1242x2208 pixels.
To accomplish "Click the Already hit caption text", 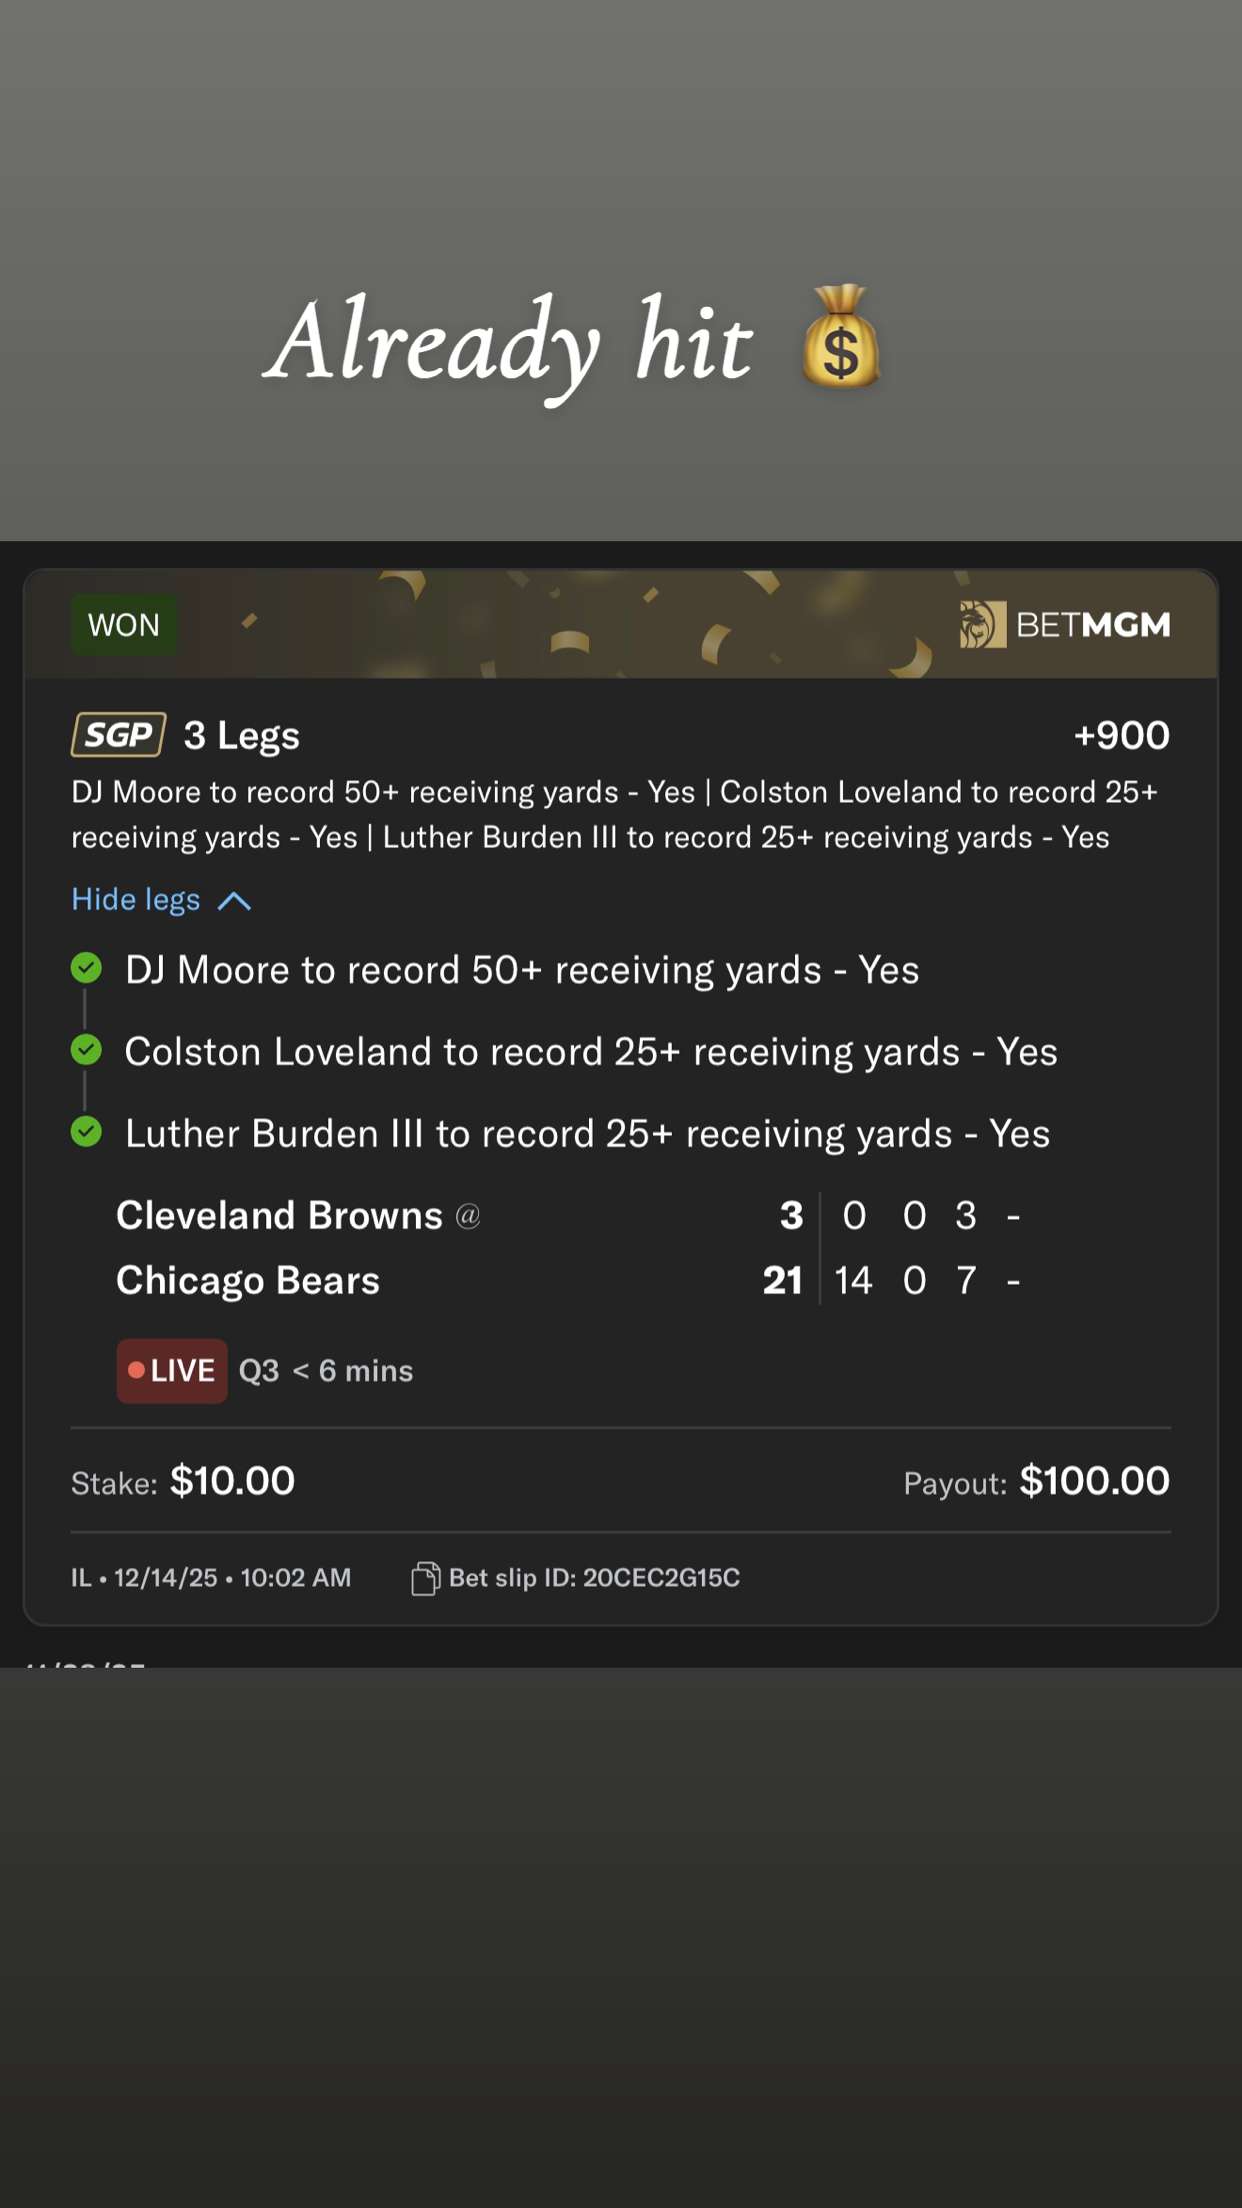I will point(512,342).
